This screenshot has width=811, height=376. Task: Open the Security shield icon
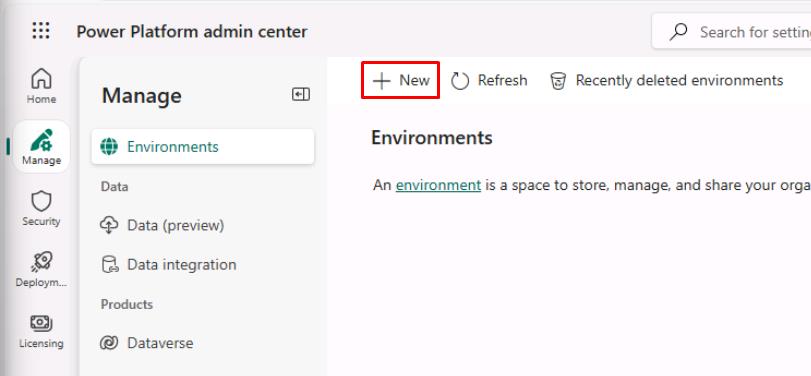41,201
